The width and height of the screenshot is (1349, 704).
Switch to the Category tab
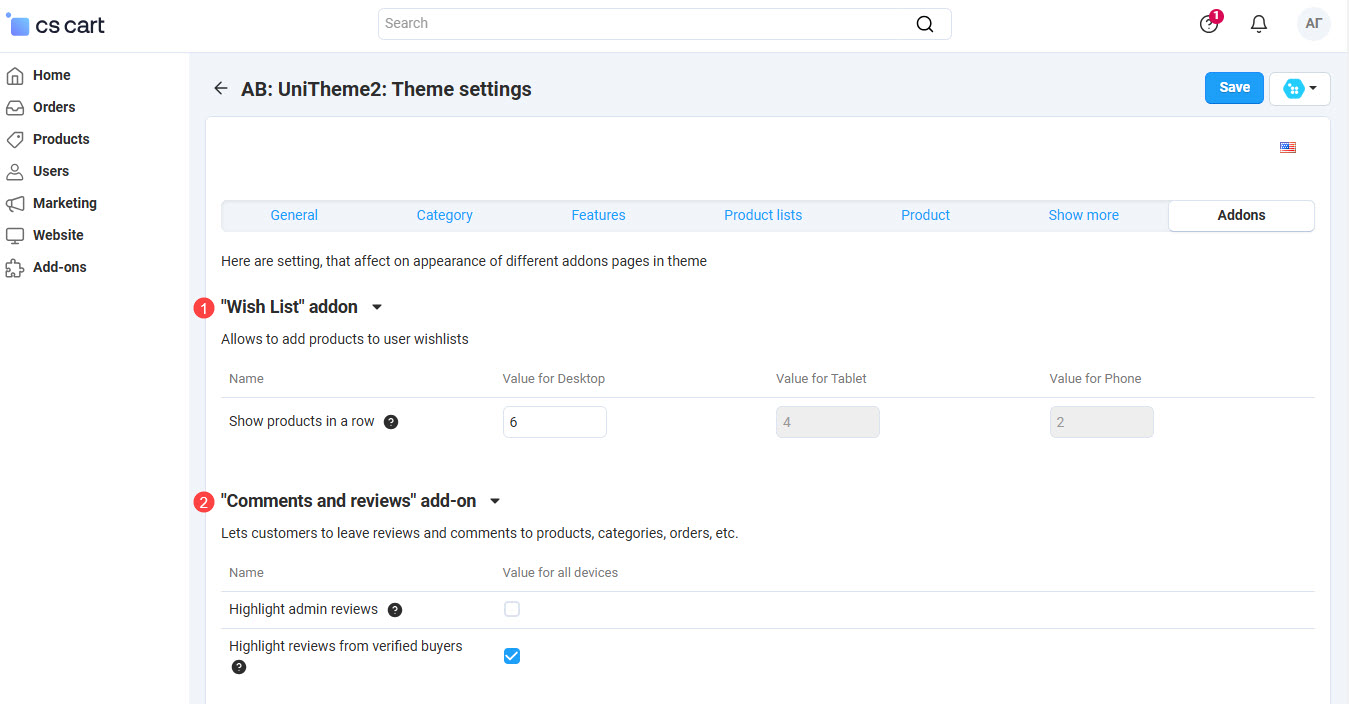coord(445,215)
